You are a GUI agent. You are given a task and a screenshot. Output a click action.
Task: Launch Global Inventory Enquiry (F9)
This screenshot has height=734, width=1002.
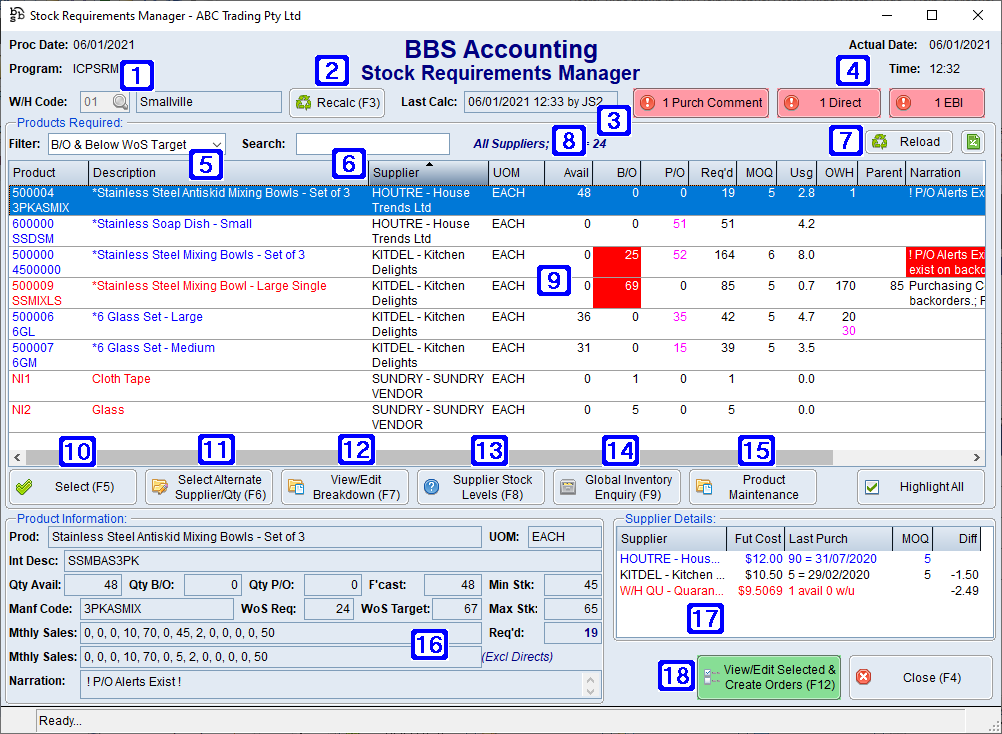(616, 487)
